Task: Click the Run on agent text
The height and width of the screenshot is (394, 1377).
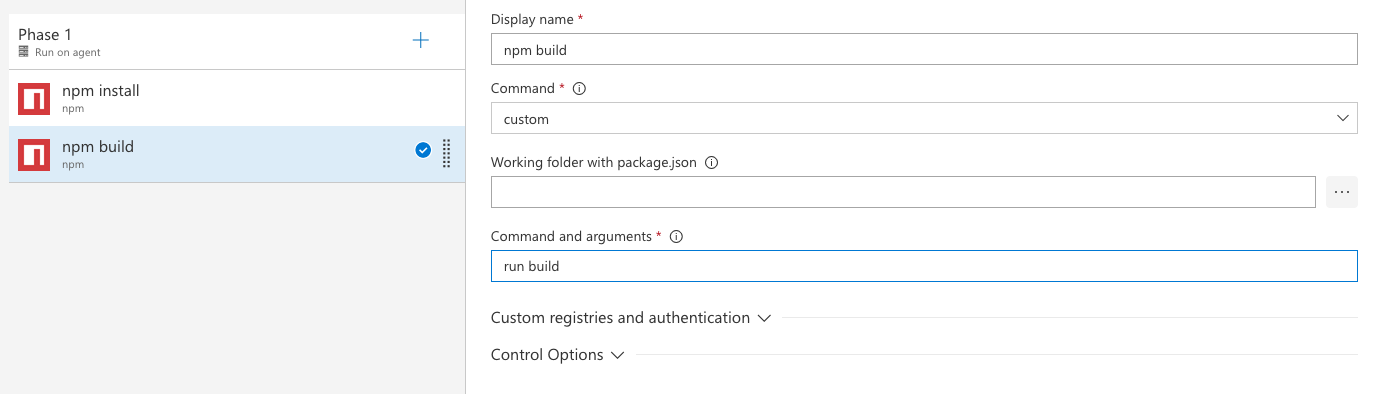Action: [x=68, y=52]
